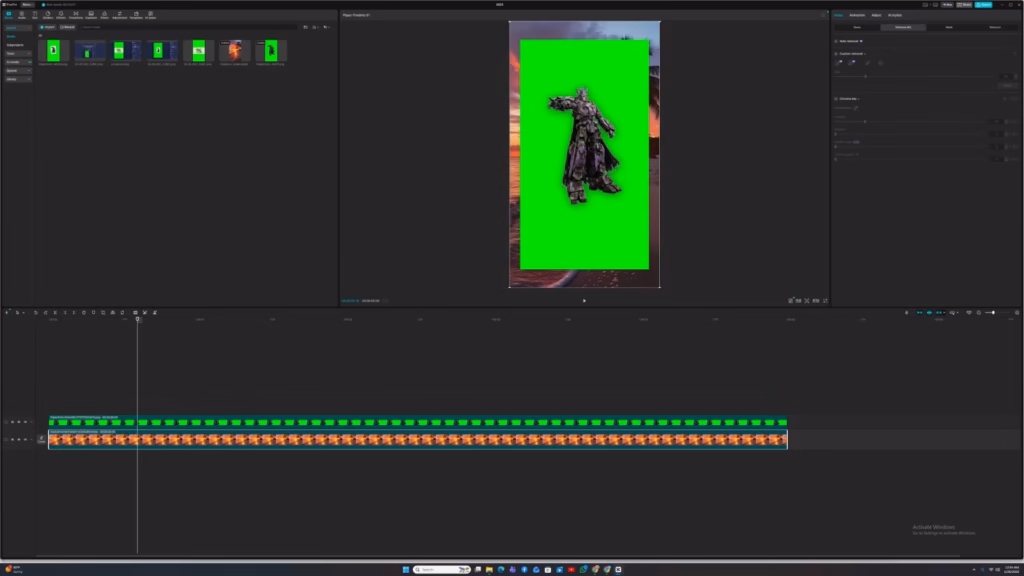Lock the main beach video track
This screenshot has width=1024, height=576.
[x=12, y=440]
